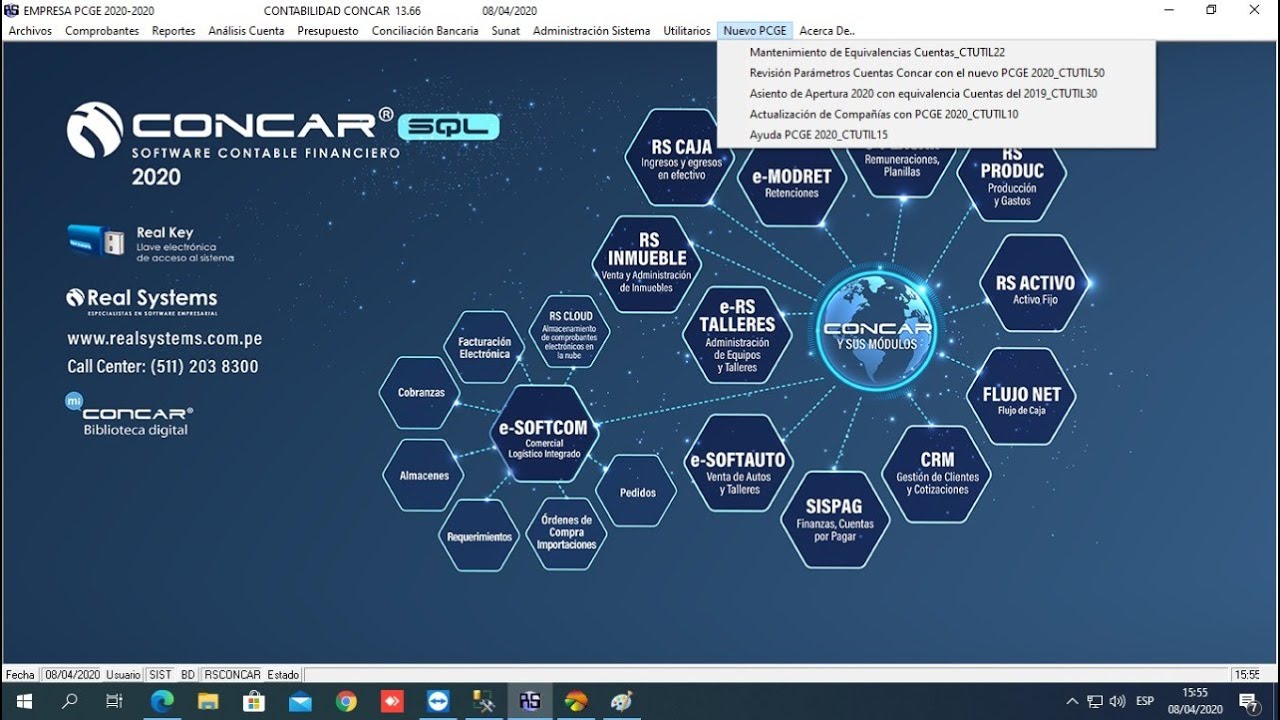This screenshot has height=720, width=1280.
Task: Click CONTABILIDAD CONCAR 13.66 title text
Action: coord(342,10)
